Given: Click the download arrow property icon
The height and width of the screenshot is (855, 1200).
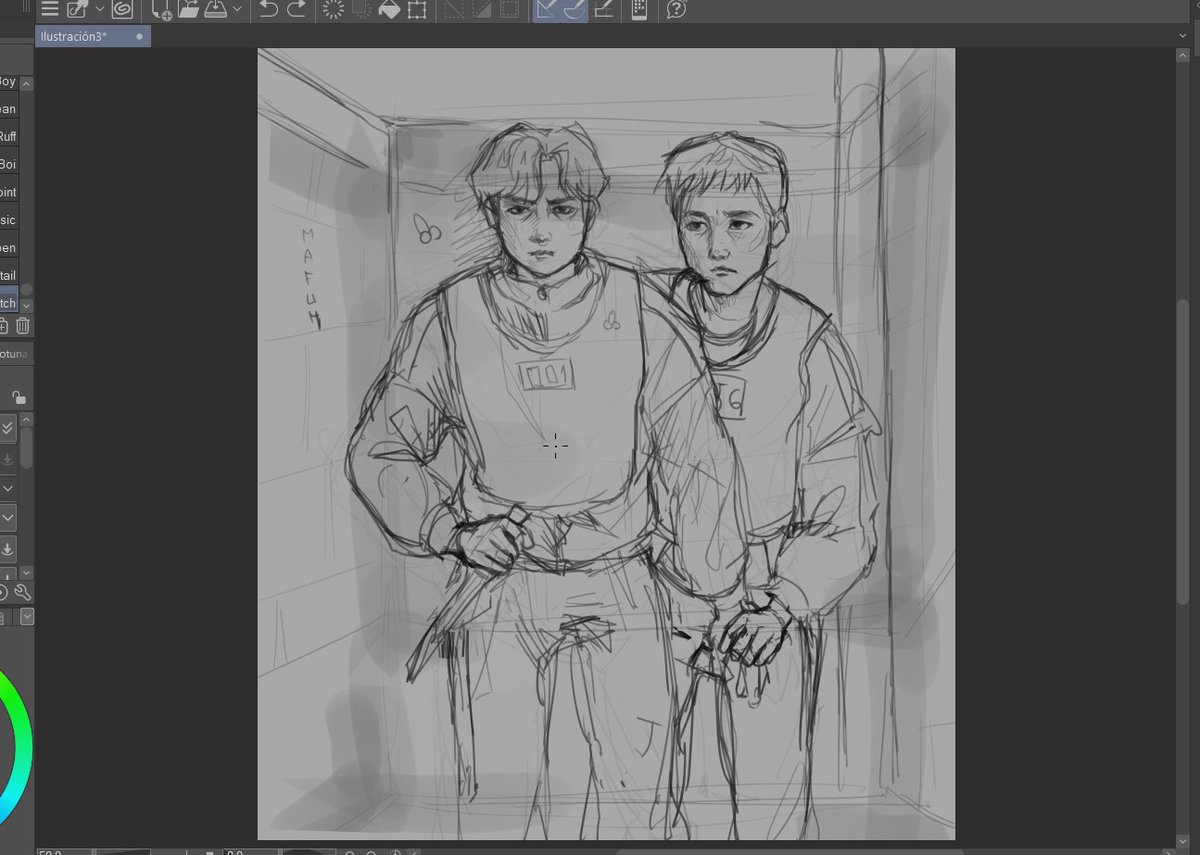Looking at the screenshot, I should click(x=7, y=549).
